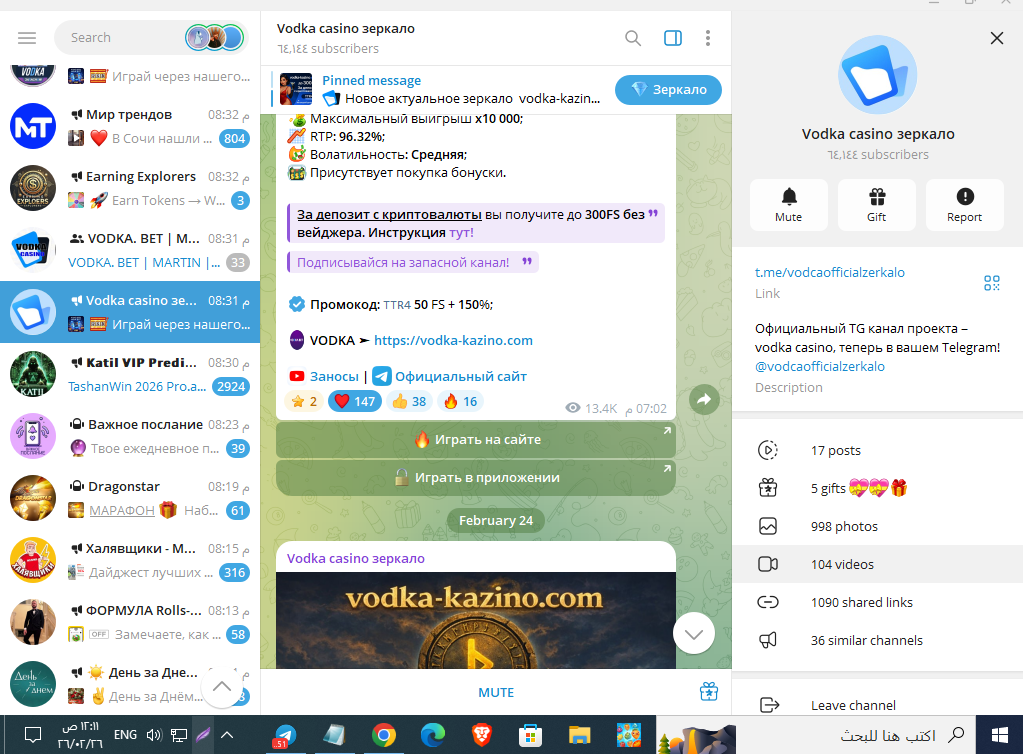1023x754 pixels.
Task: Close the channel info panel
Action: click(996, 38)
